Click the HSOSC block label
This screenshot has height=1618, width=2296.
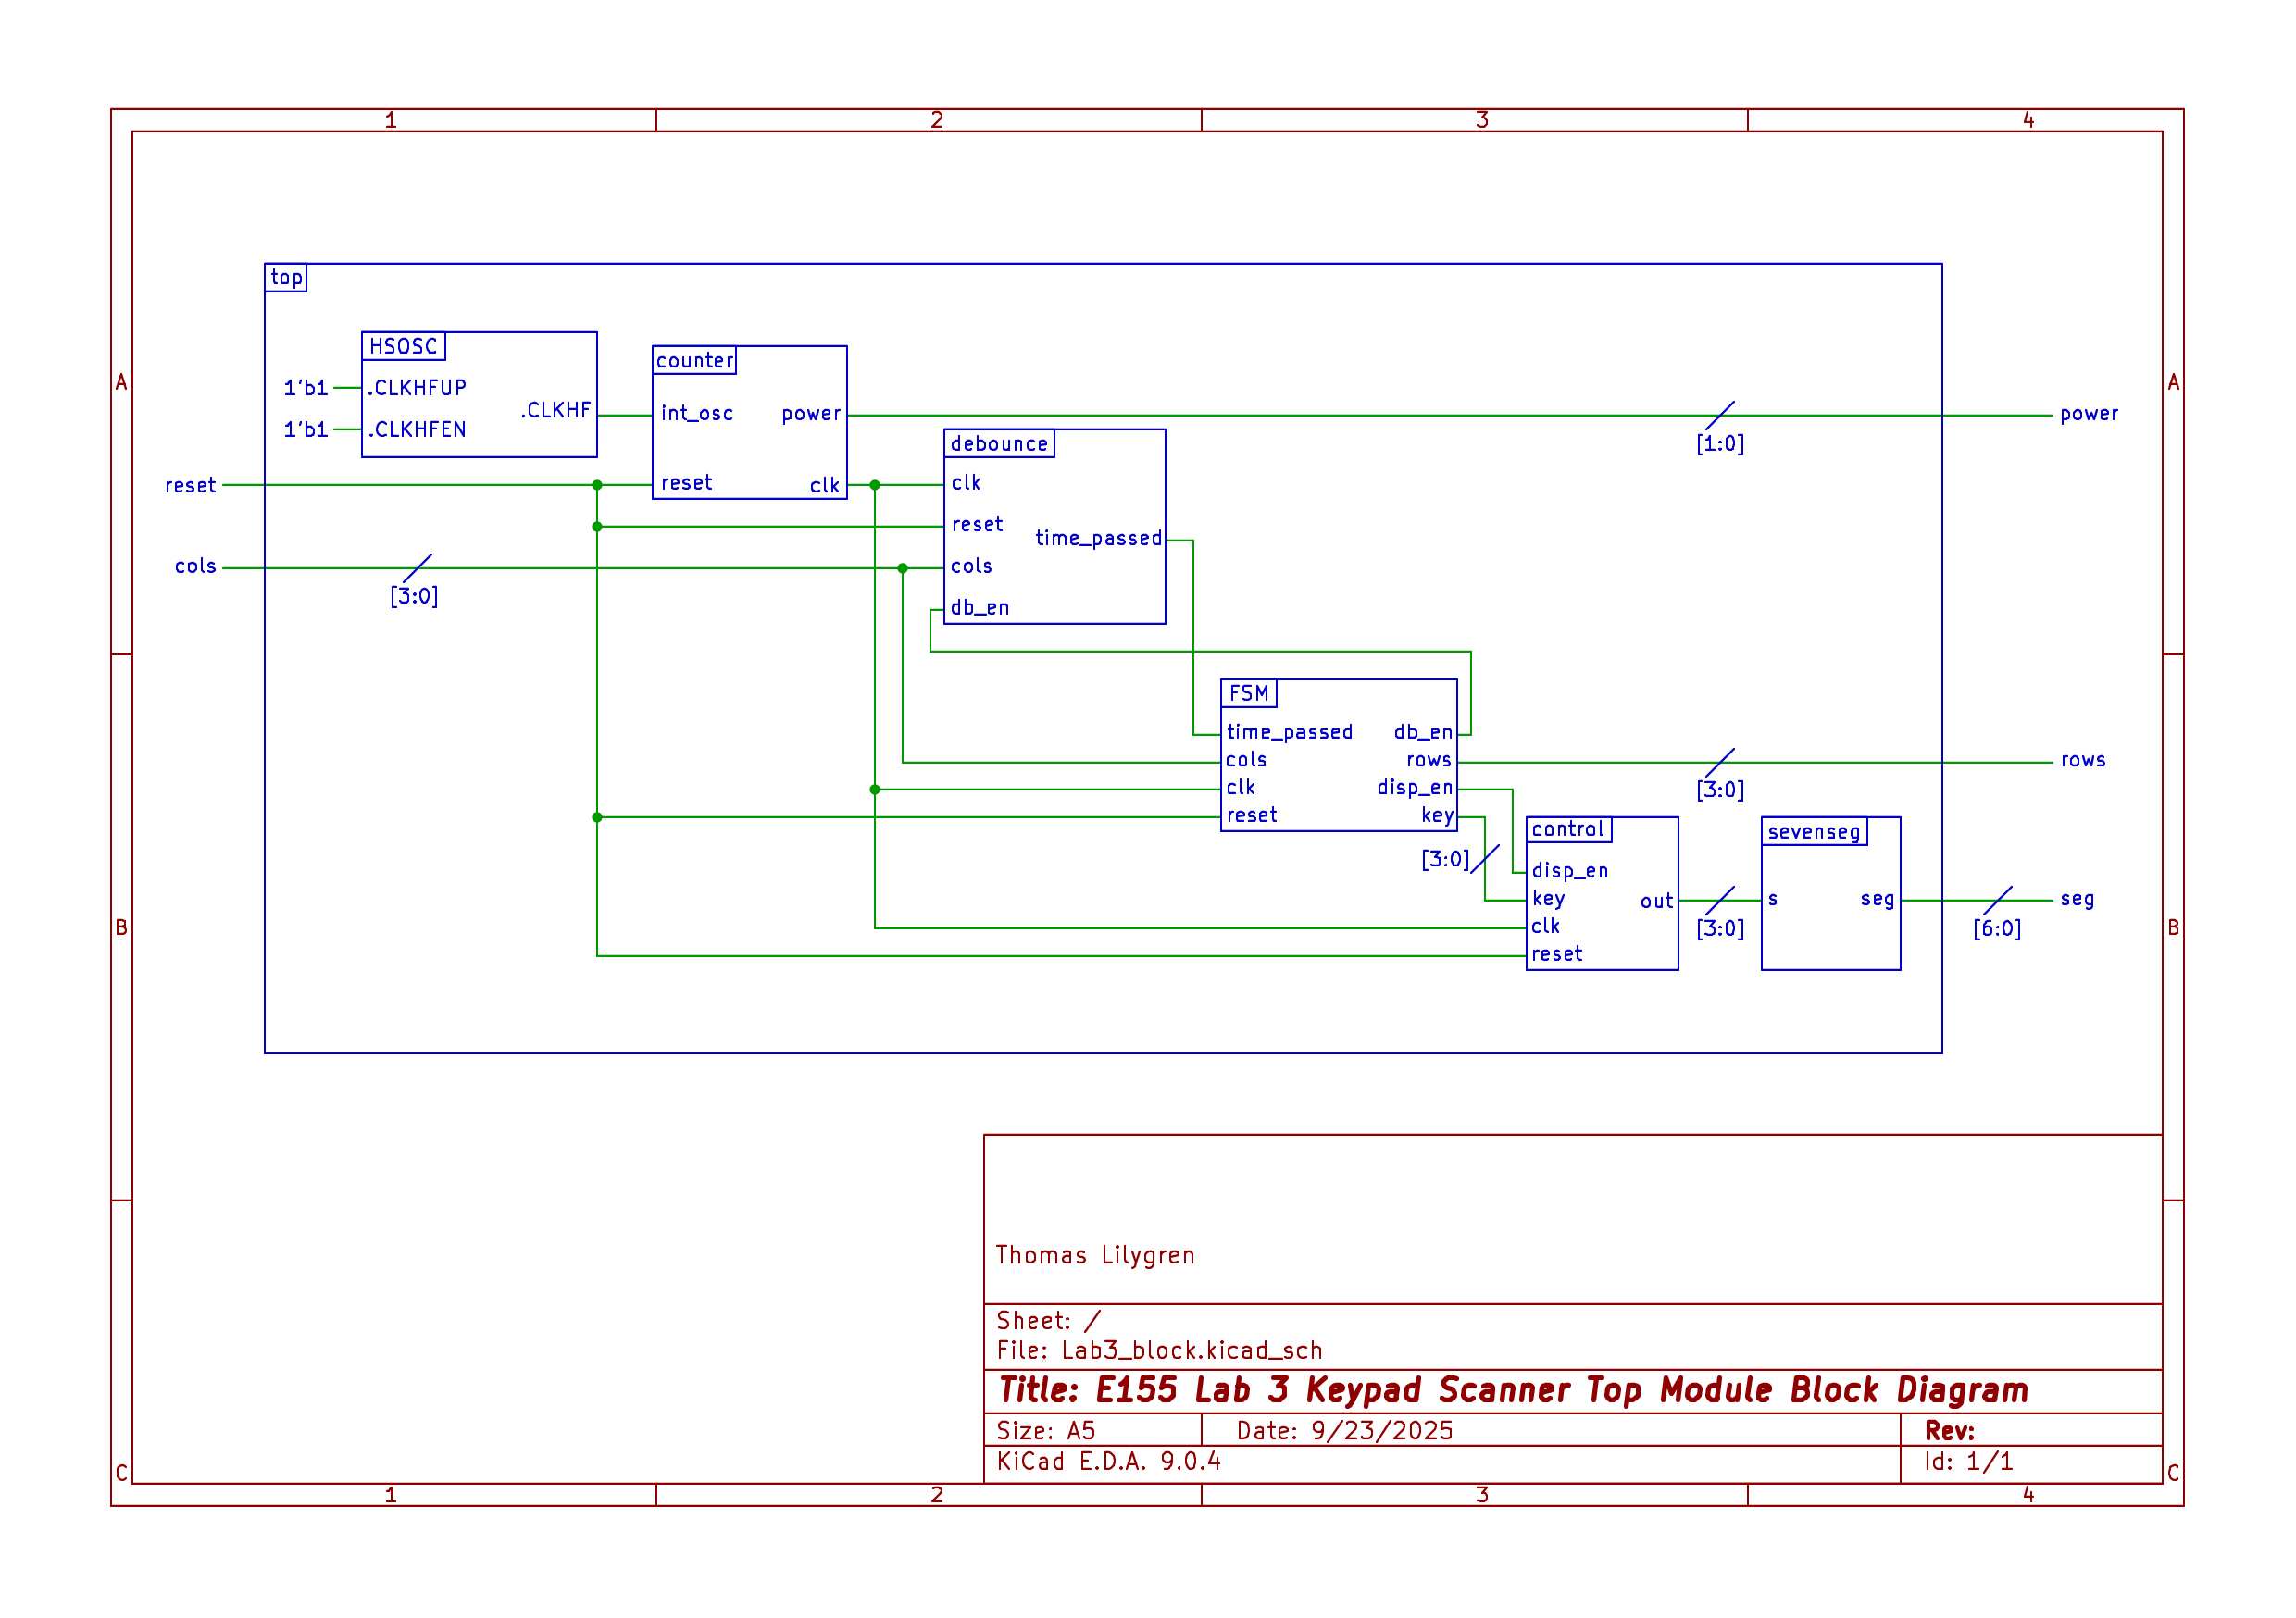pos(403,346)
